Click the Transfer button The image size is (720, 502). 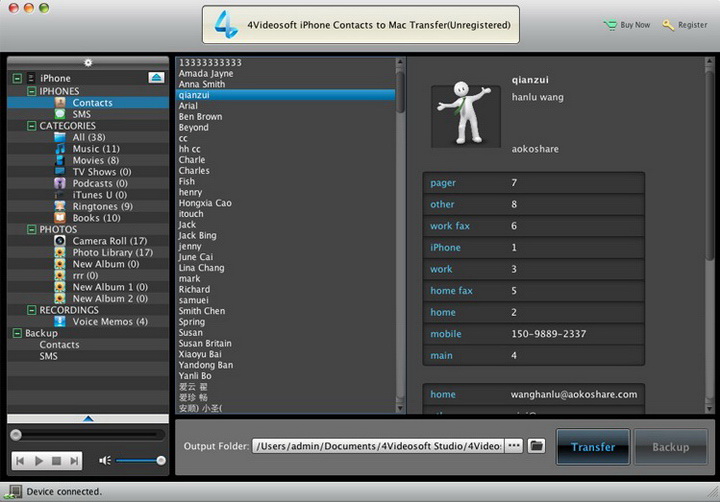click(593, 447)
